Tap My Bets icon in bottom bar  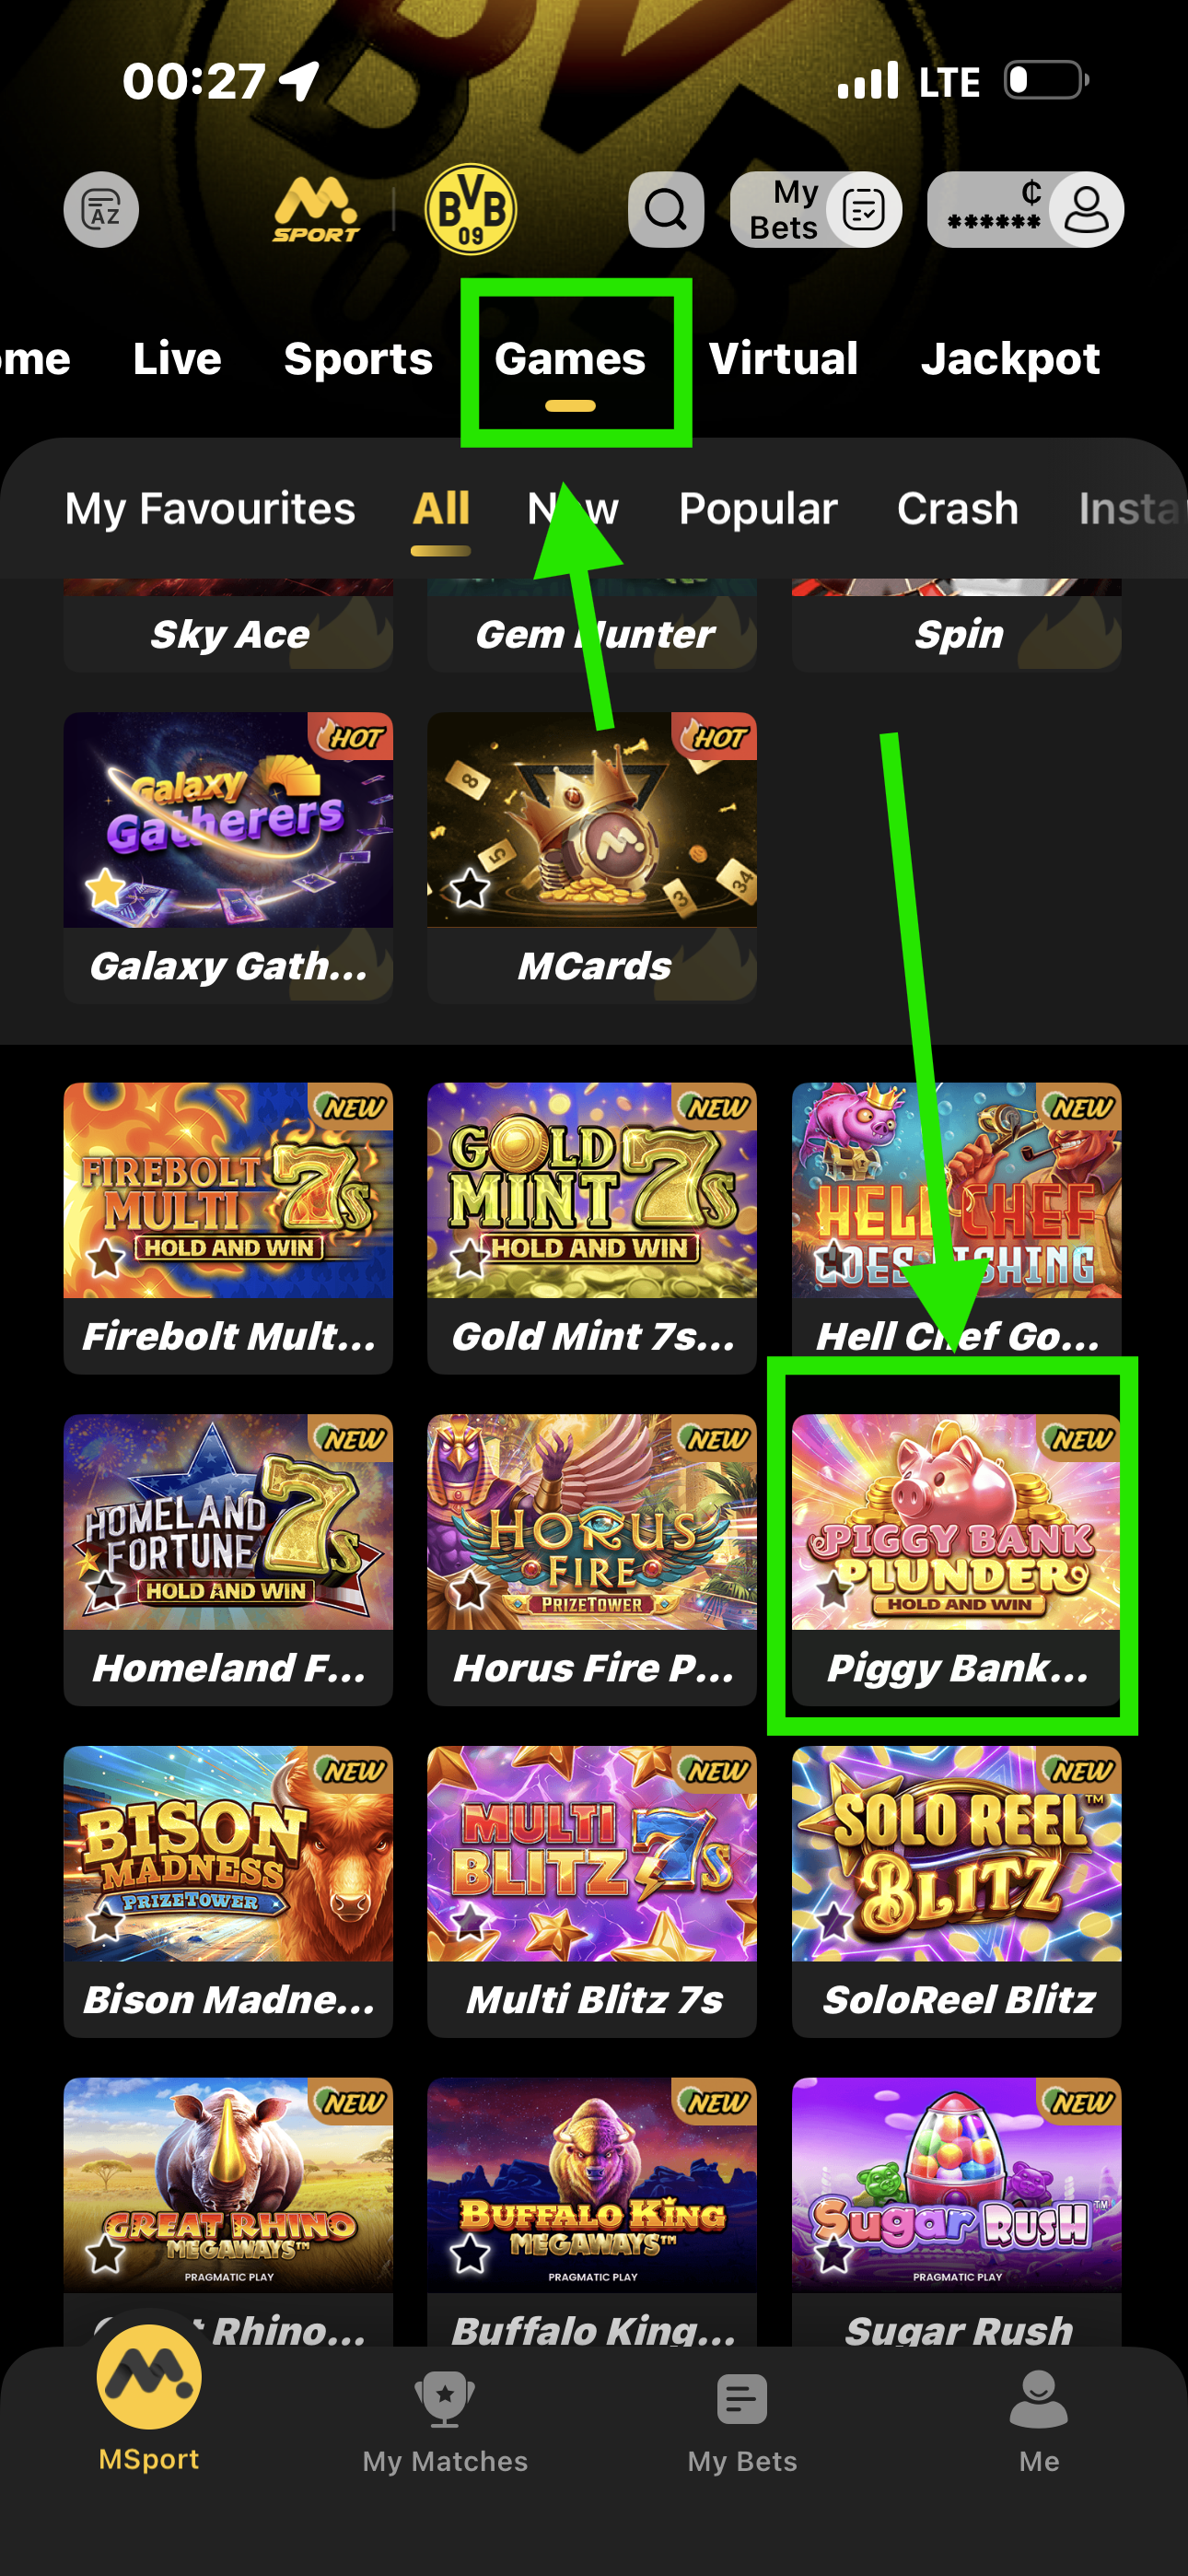tap(742, 2400)
